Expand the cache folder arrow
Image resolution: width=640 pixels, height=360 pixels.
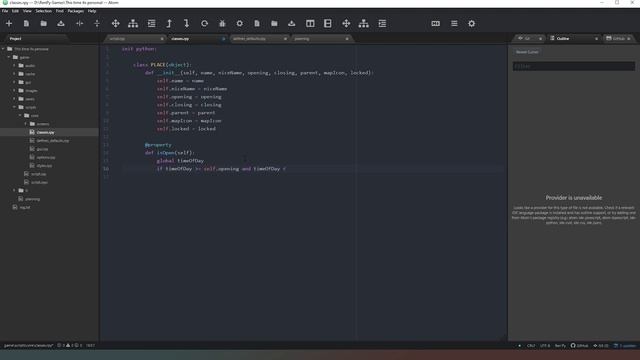point(14,74)
